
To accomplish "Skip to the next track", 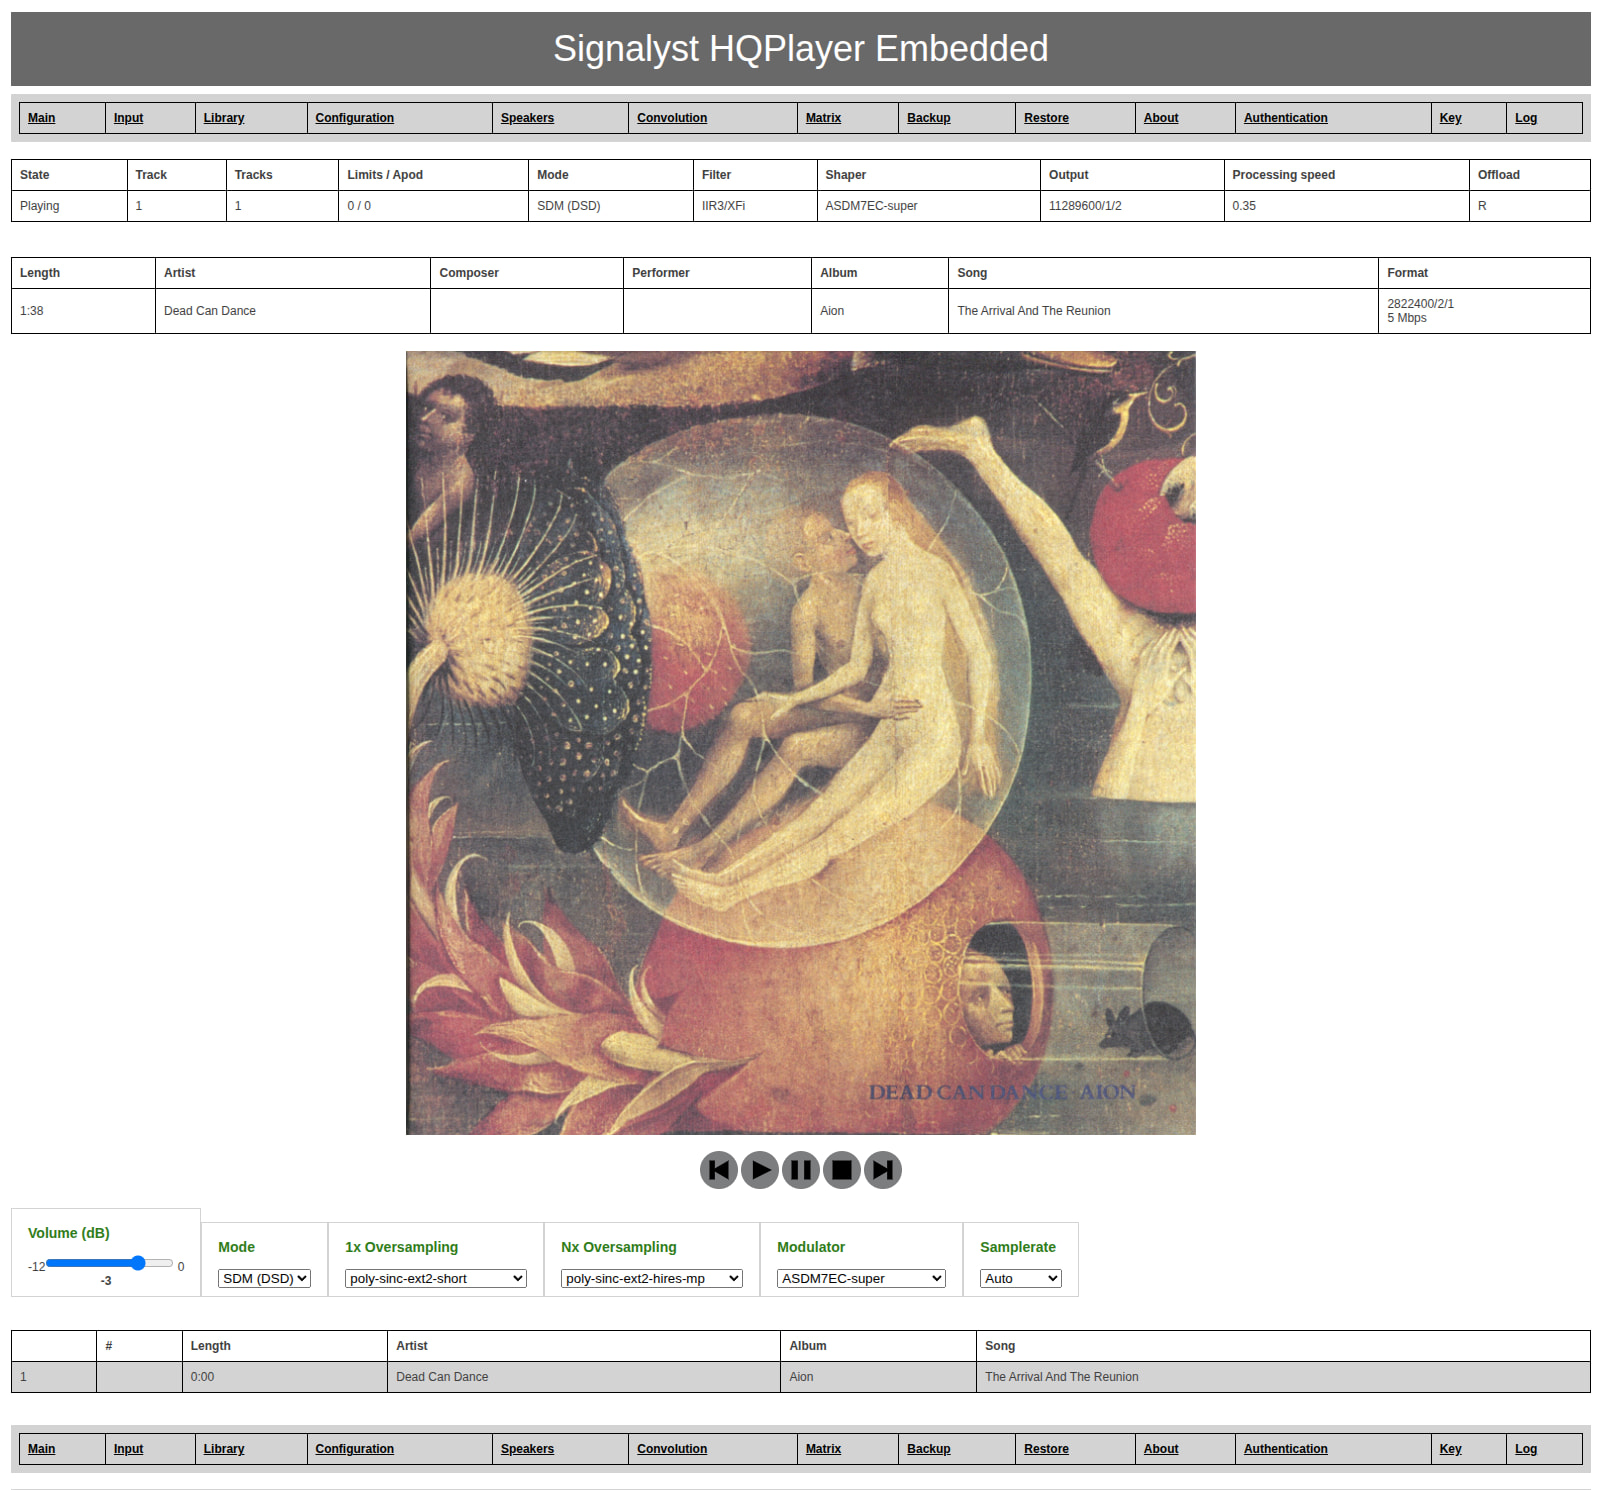I will (x=883, y=1169).
